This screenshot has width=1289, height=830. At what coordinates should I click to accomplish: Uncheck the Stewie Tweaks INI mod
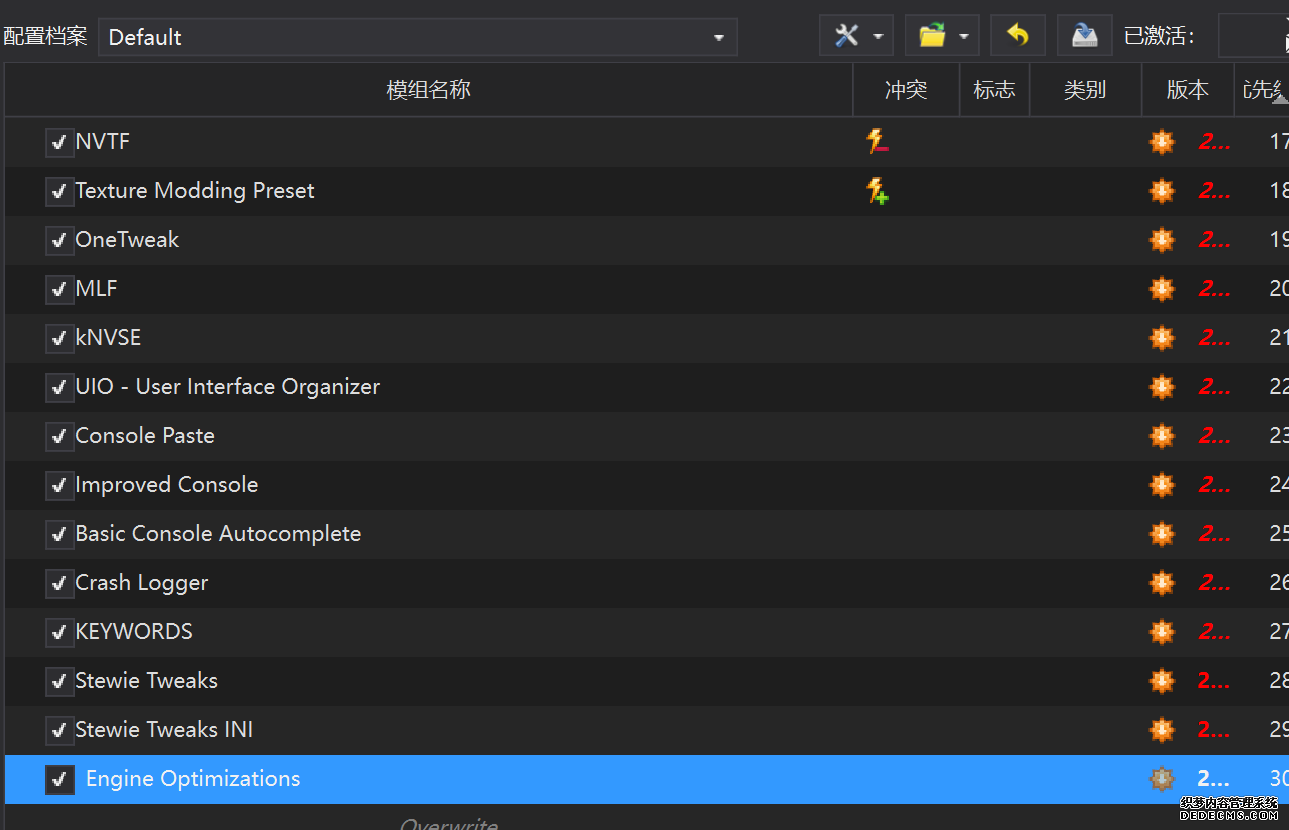coord(59,730)
